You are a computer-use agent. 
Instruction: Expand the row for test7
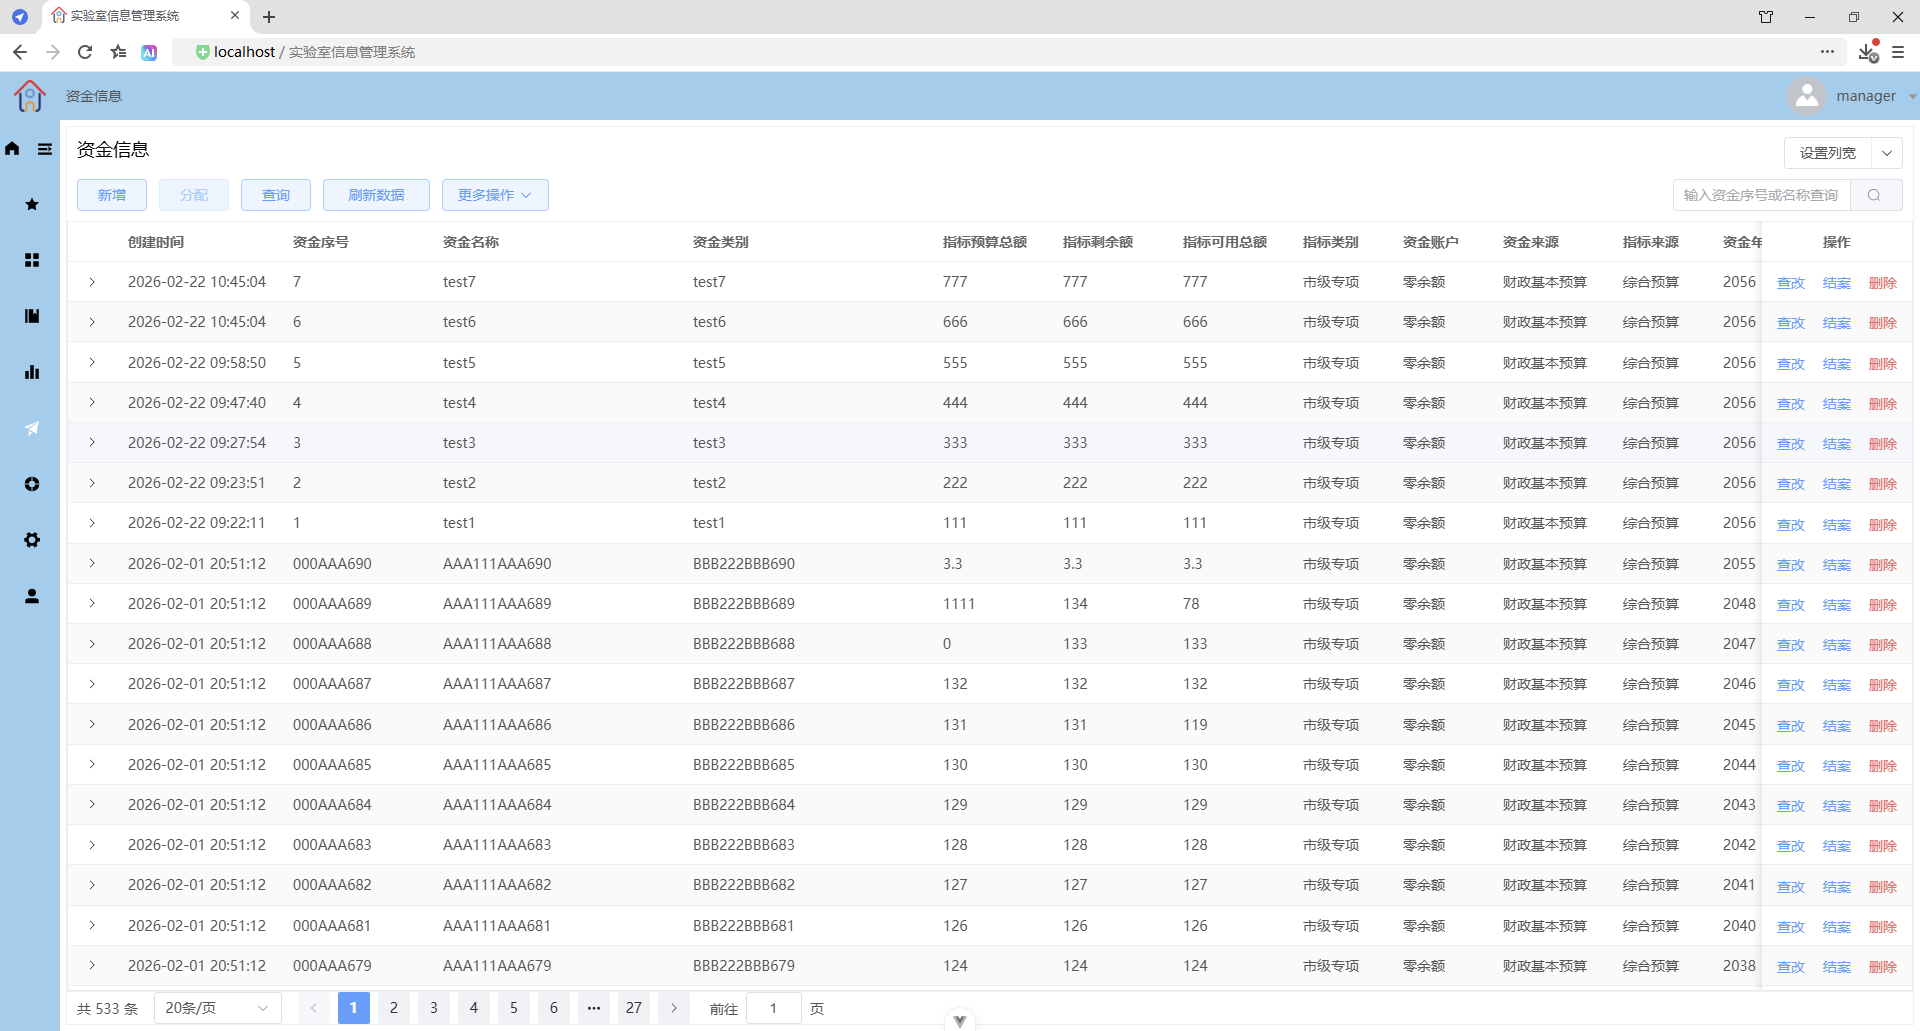click(x=92, y=282)
